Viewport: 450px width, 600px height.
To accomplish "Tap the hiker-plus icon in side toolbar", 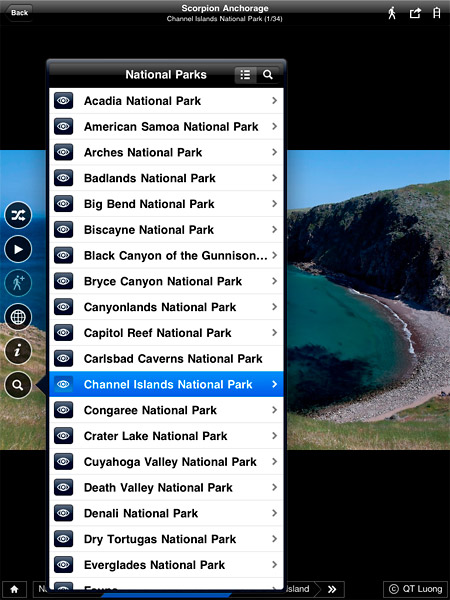I will pyautogui.click(x=18, y=283).
